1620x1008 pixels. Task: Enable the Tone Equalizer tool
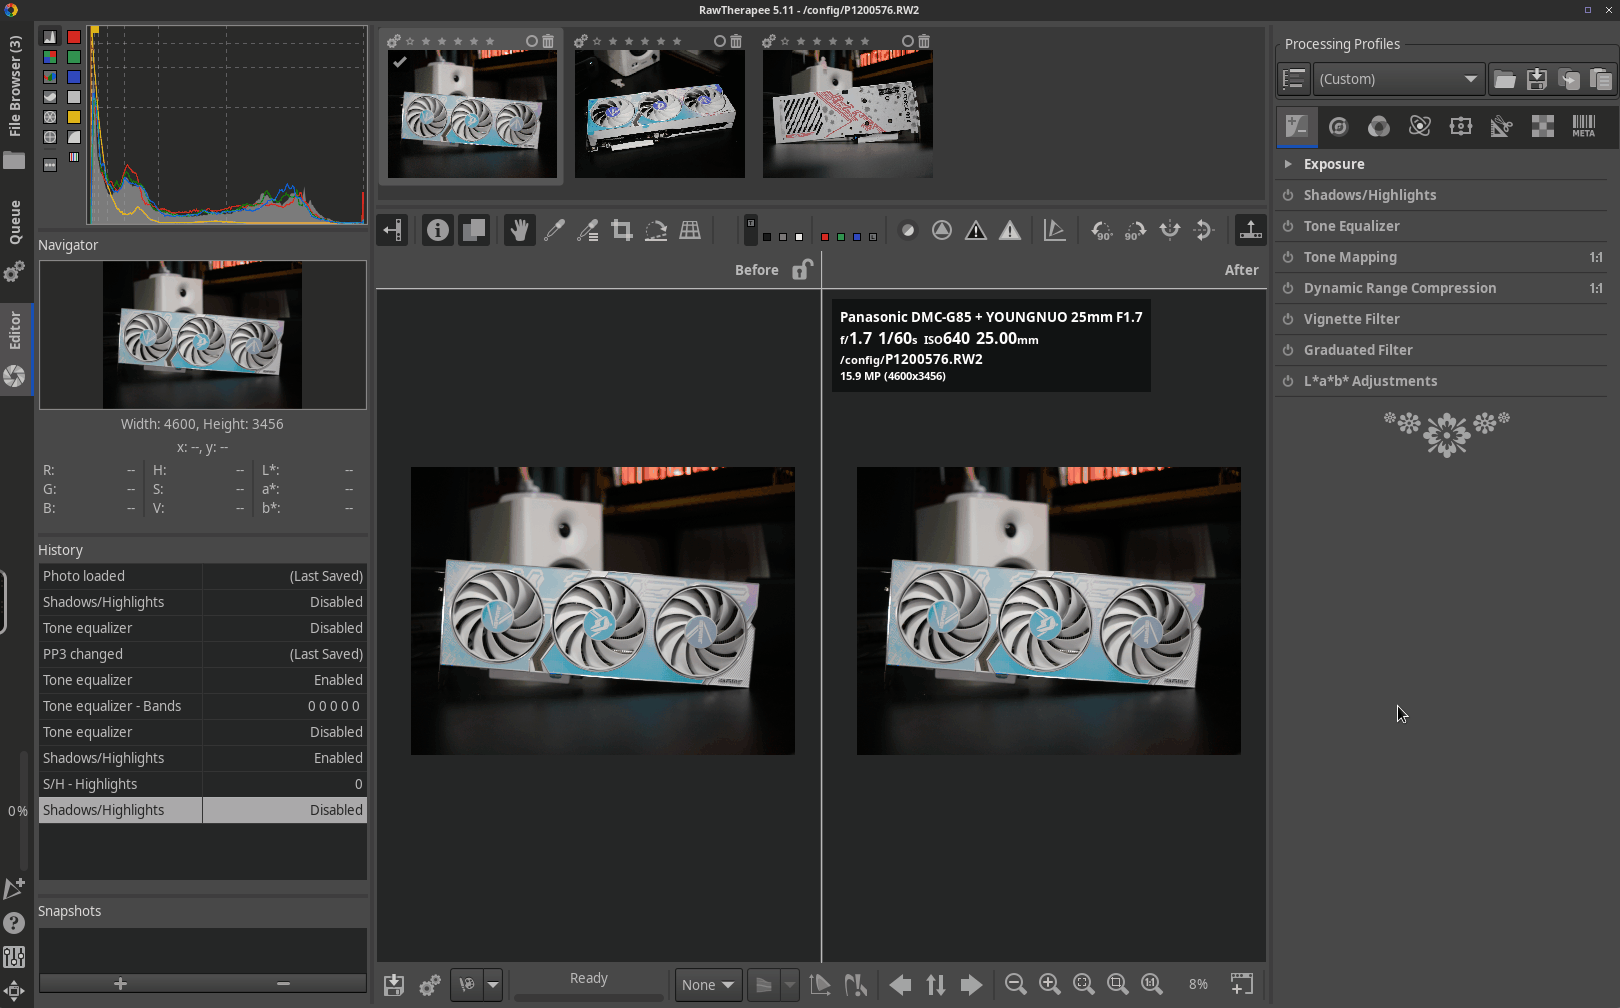(1288, 226)
